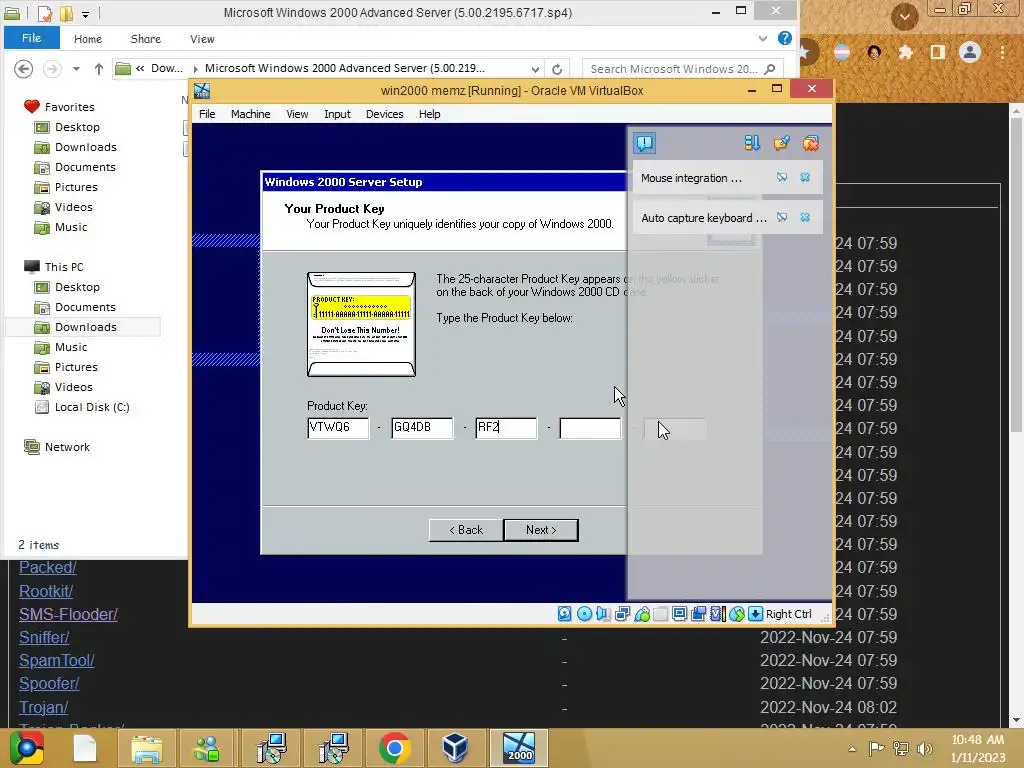Viewport: 1024px width, 768px height.
Task: Open the Rootkit/ directory link
Action: coord(46,591)
